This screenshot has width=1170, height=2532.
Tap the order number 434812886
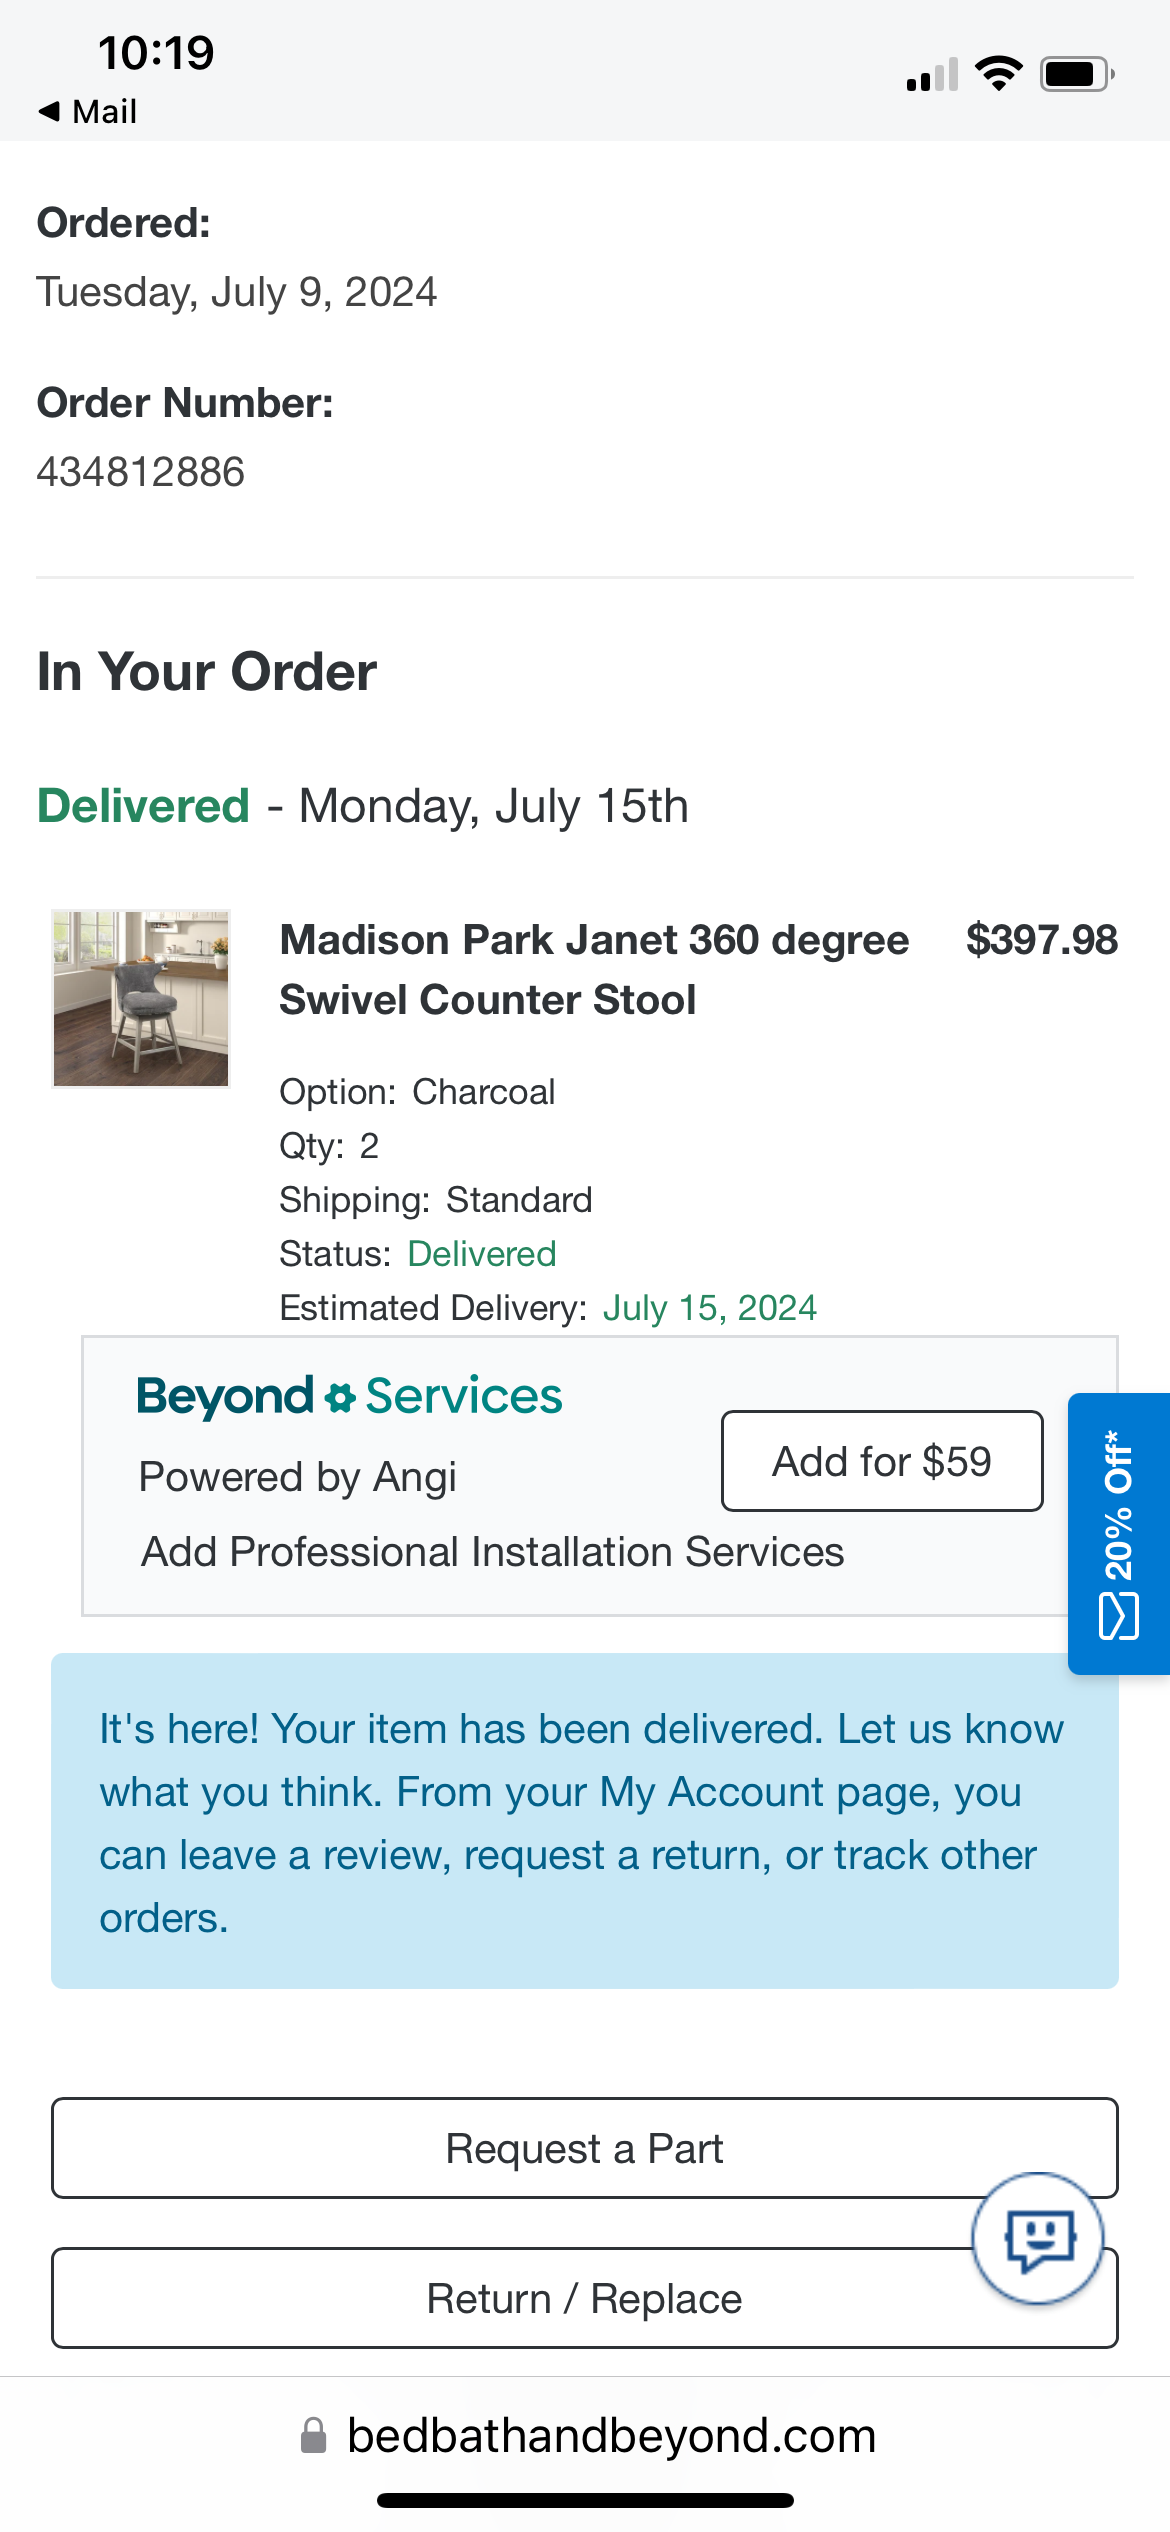[x=141, y=472]
